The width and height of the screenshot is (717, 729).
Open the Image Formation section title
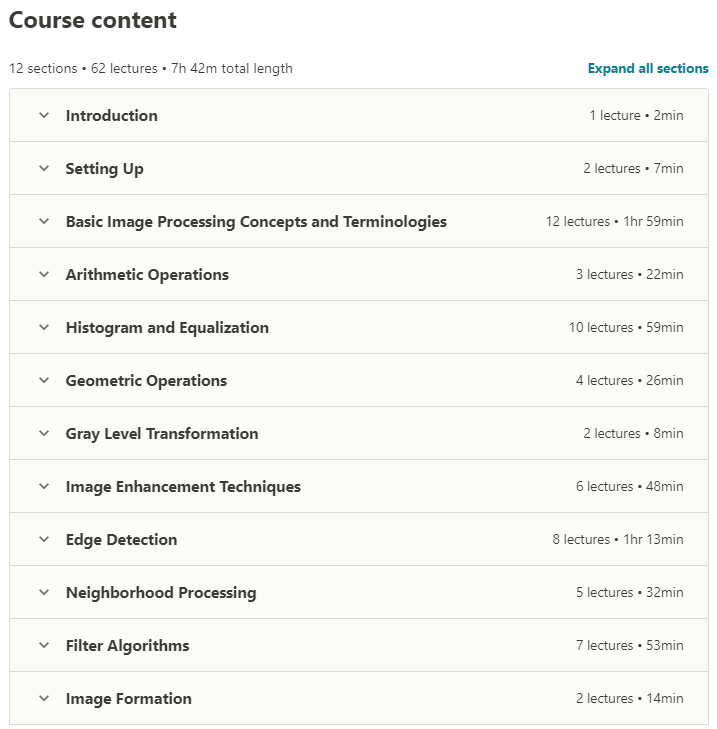(128, 699)
